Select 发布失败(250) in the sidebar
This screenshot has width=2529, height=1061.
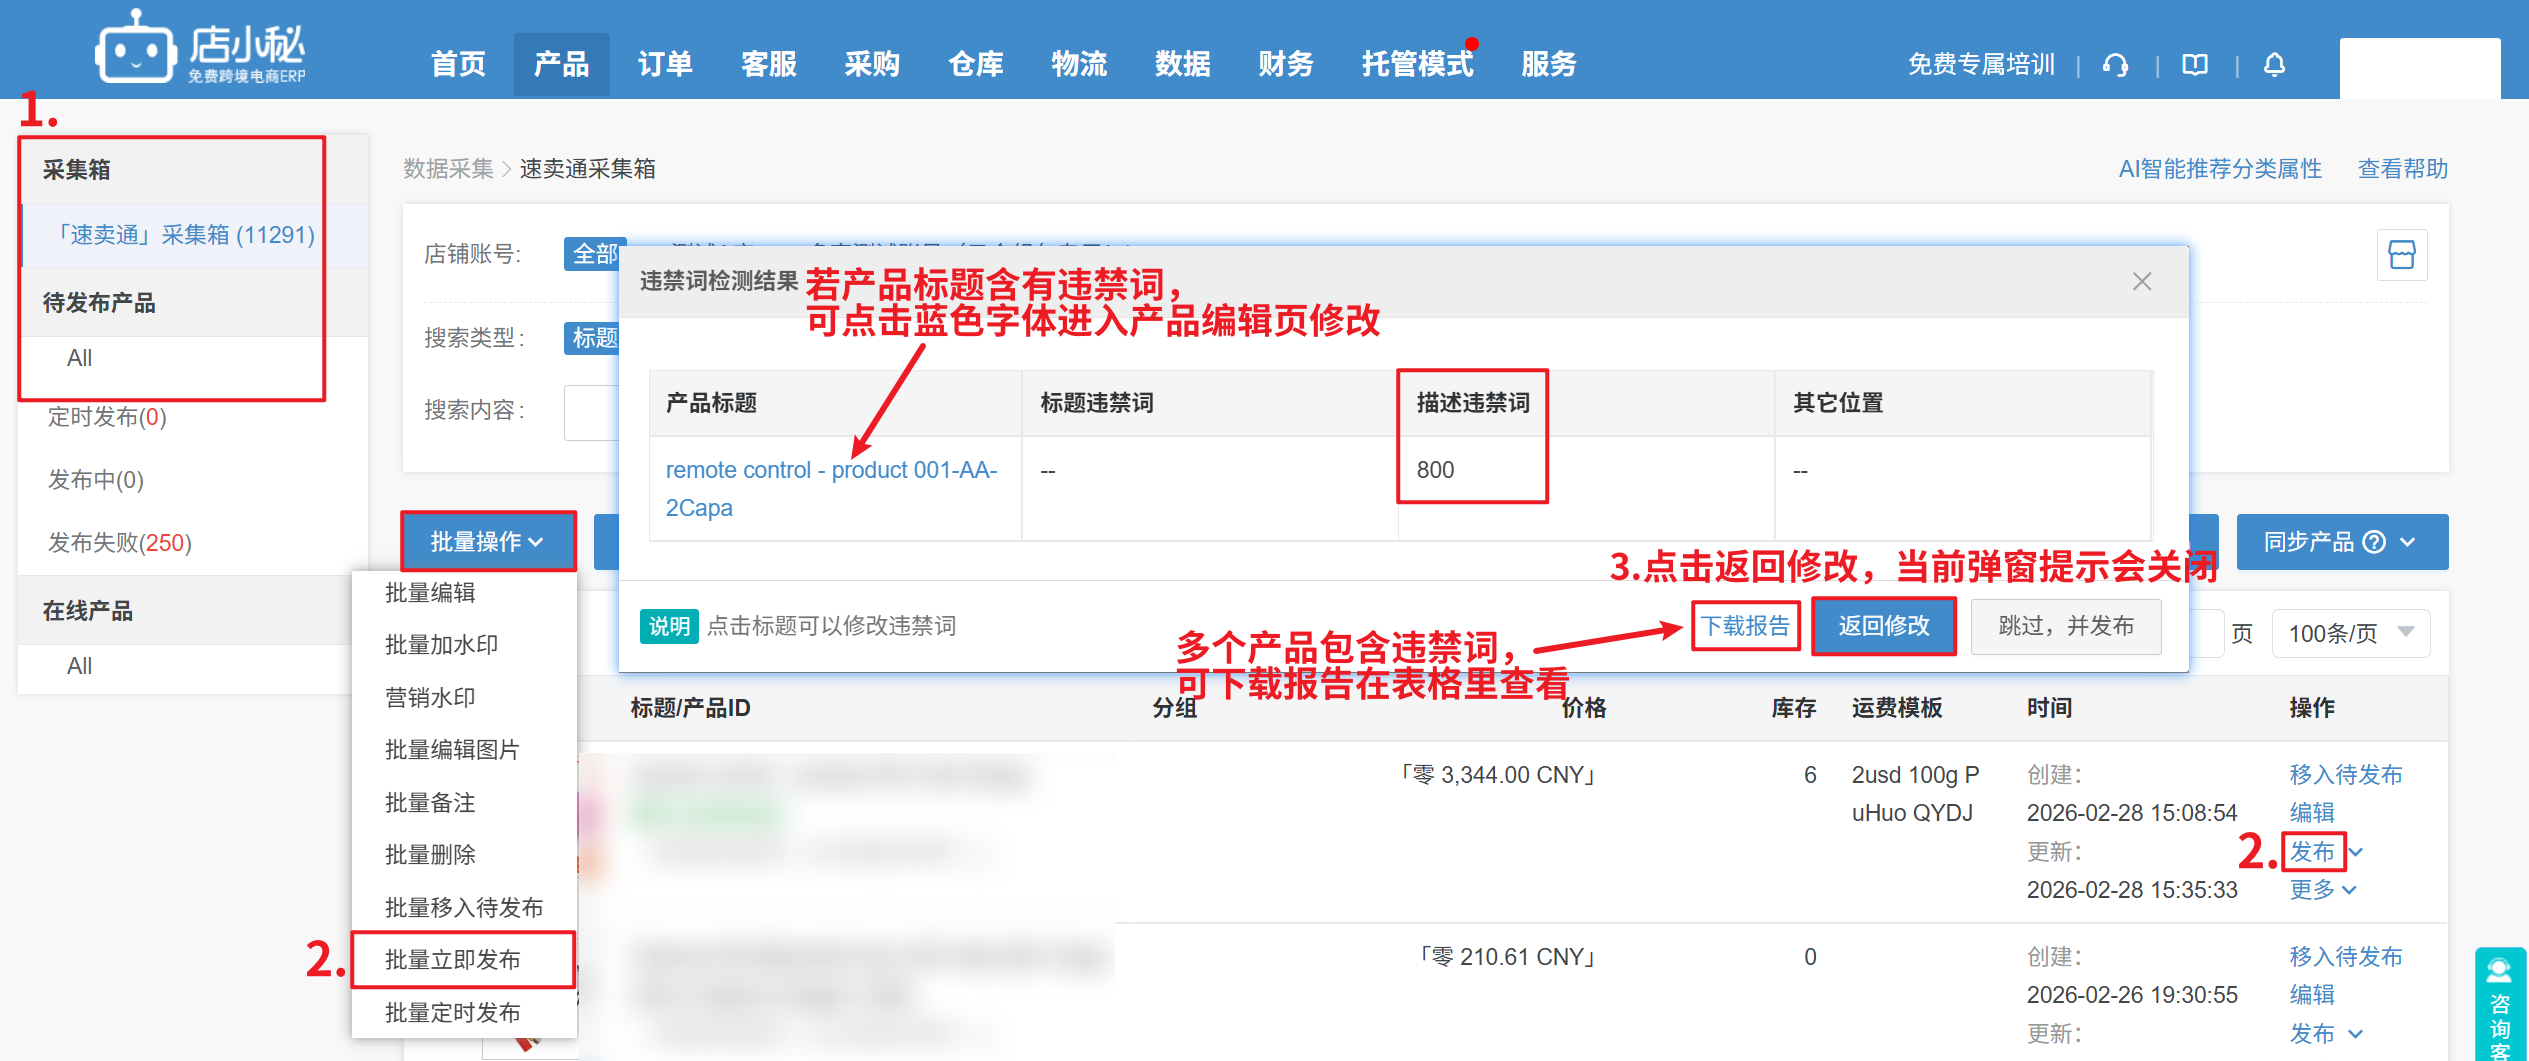click(120, 543)
